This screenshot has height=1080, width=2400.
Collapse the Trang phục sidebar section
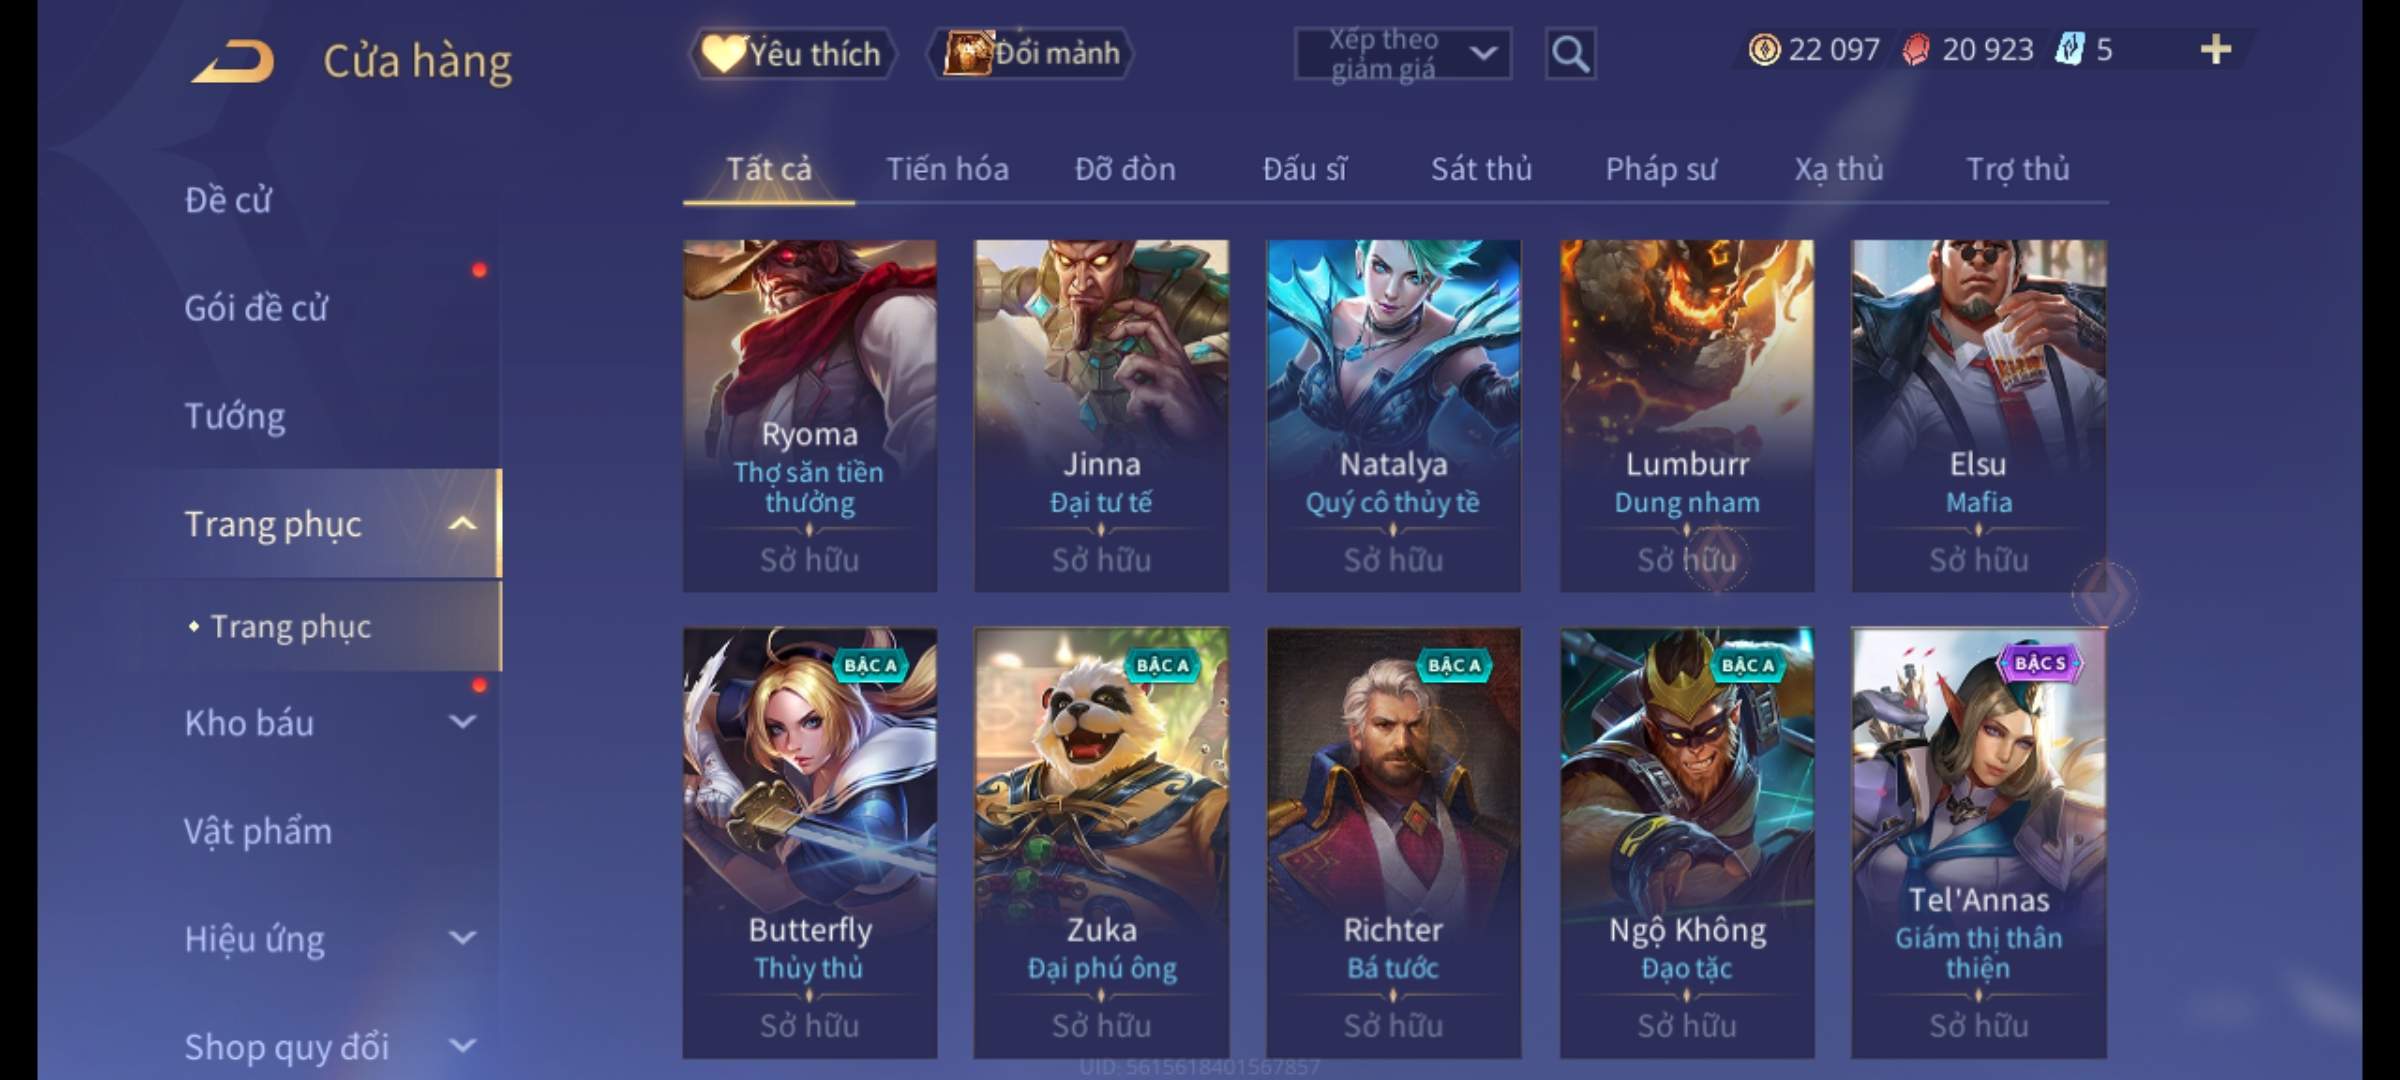click(x=462, y=523)
